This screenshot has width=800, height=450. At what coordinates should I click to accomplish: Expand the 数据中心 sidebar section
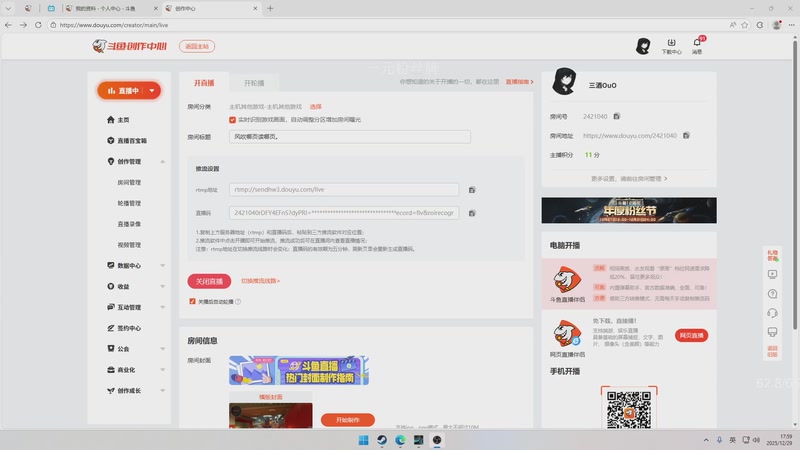click(163, 265)
